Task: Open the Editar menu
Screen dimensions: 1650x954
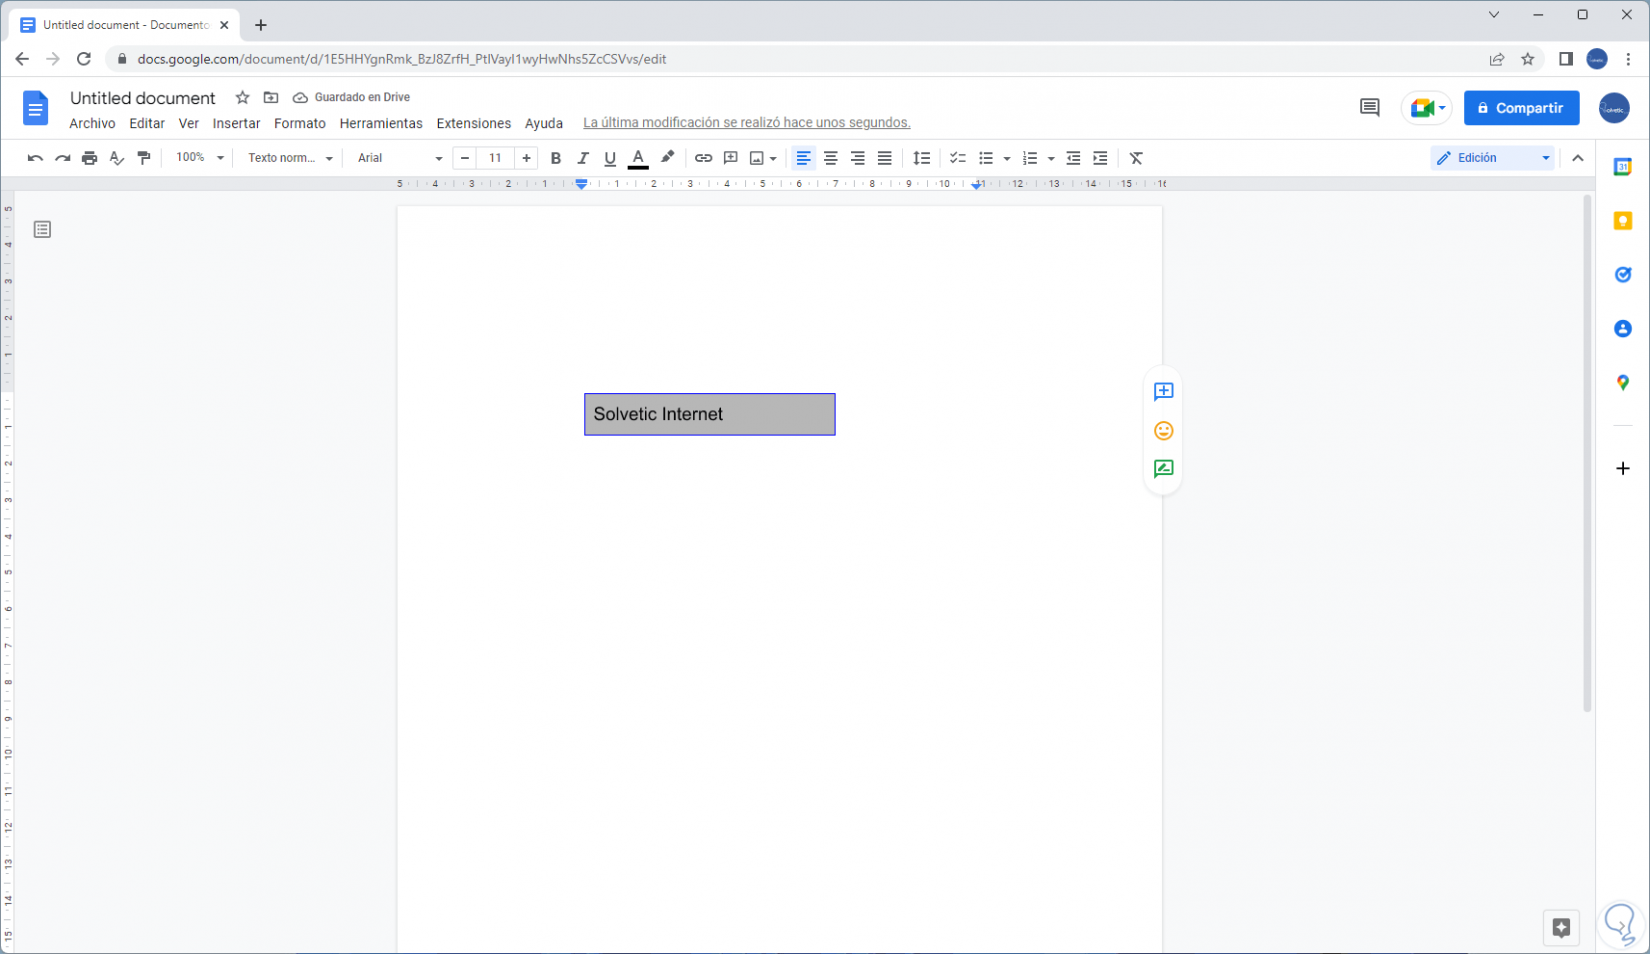Action: (x=147, y=123)
